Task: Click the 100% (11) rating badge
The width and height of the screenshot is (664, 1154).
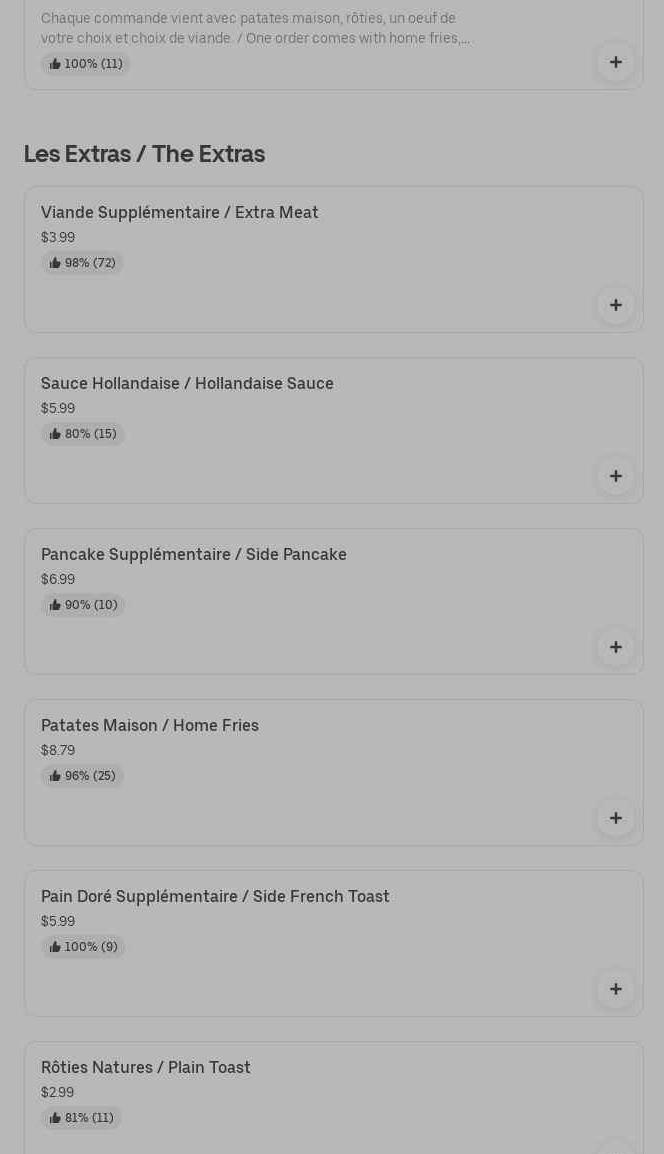Action: click(x=85, y=64)
